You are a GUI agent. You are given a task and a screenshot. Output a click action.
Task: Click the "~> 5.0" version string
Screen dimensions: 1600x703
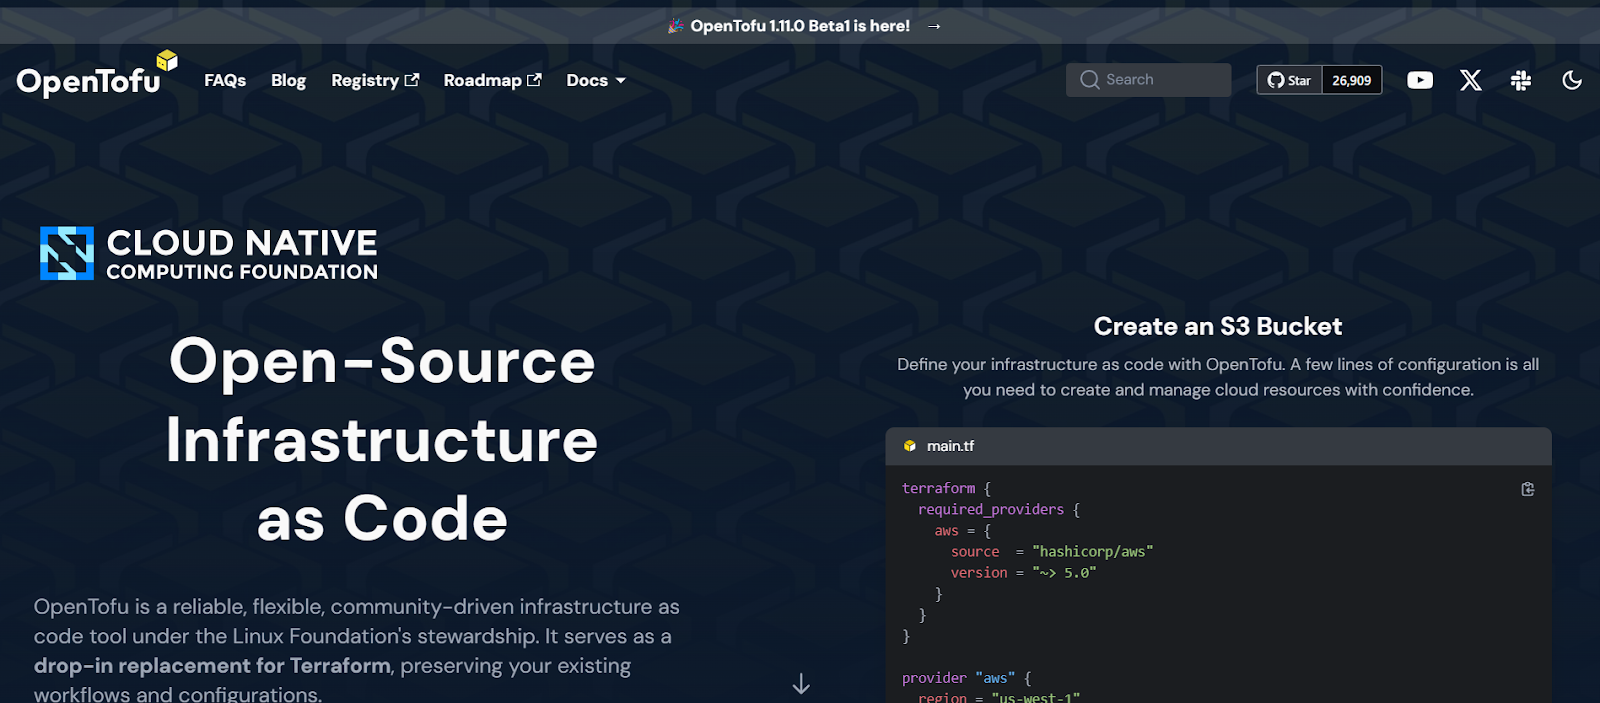coord(1064,572)
